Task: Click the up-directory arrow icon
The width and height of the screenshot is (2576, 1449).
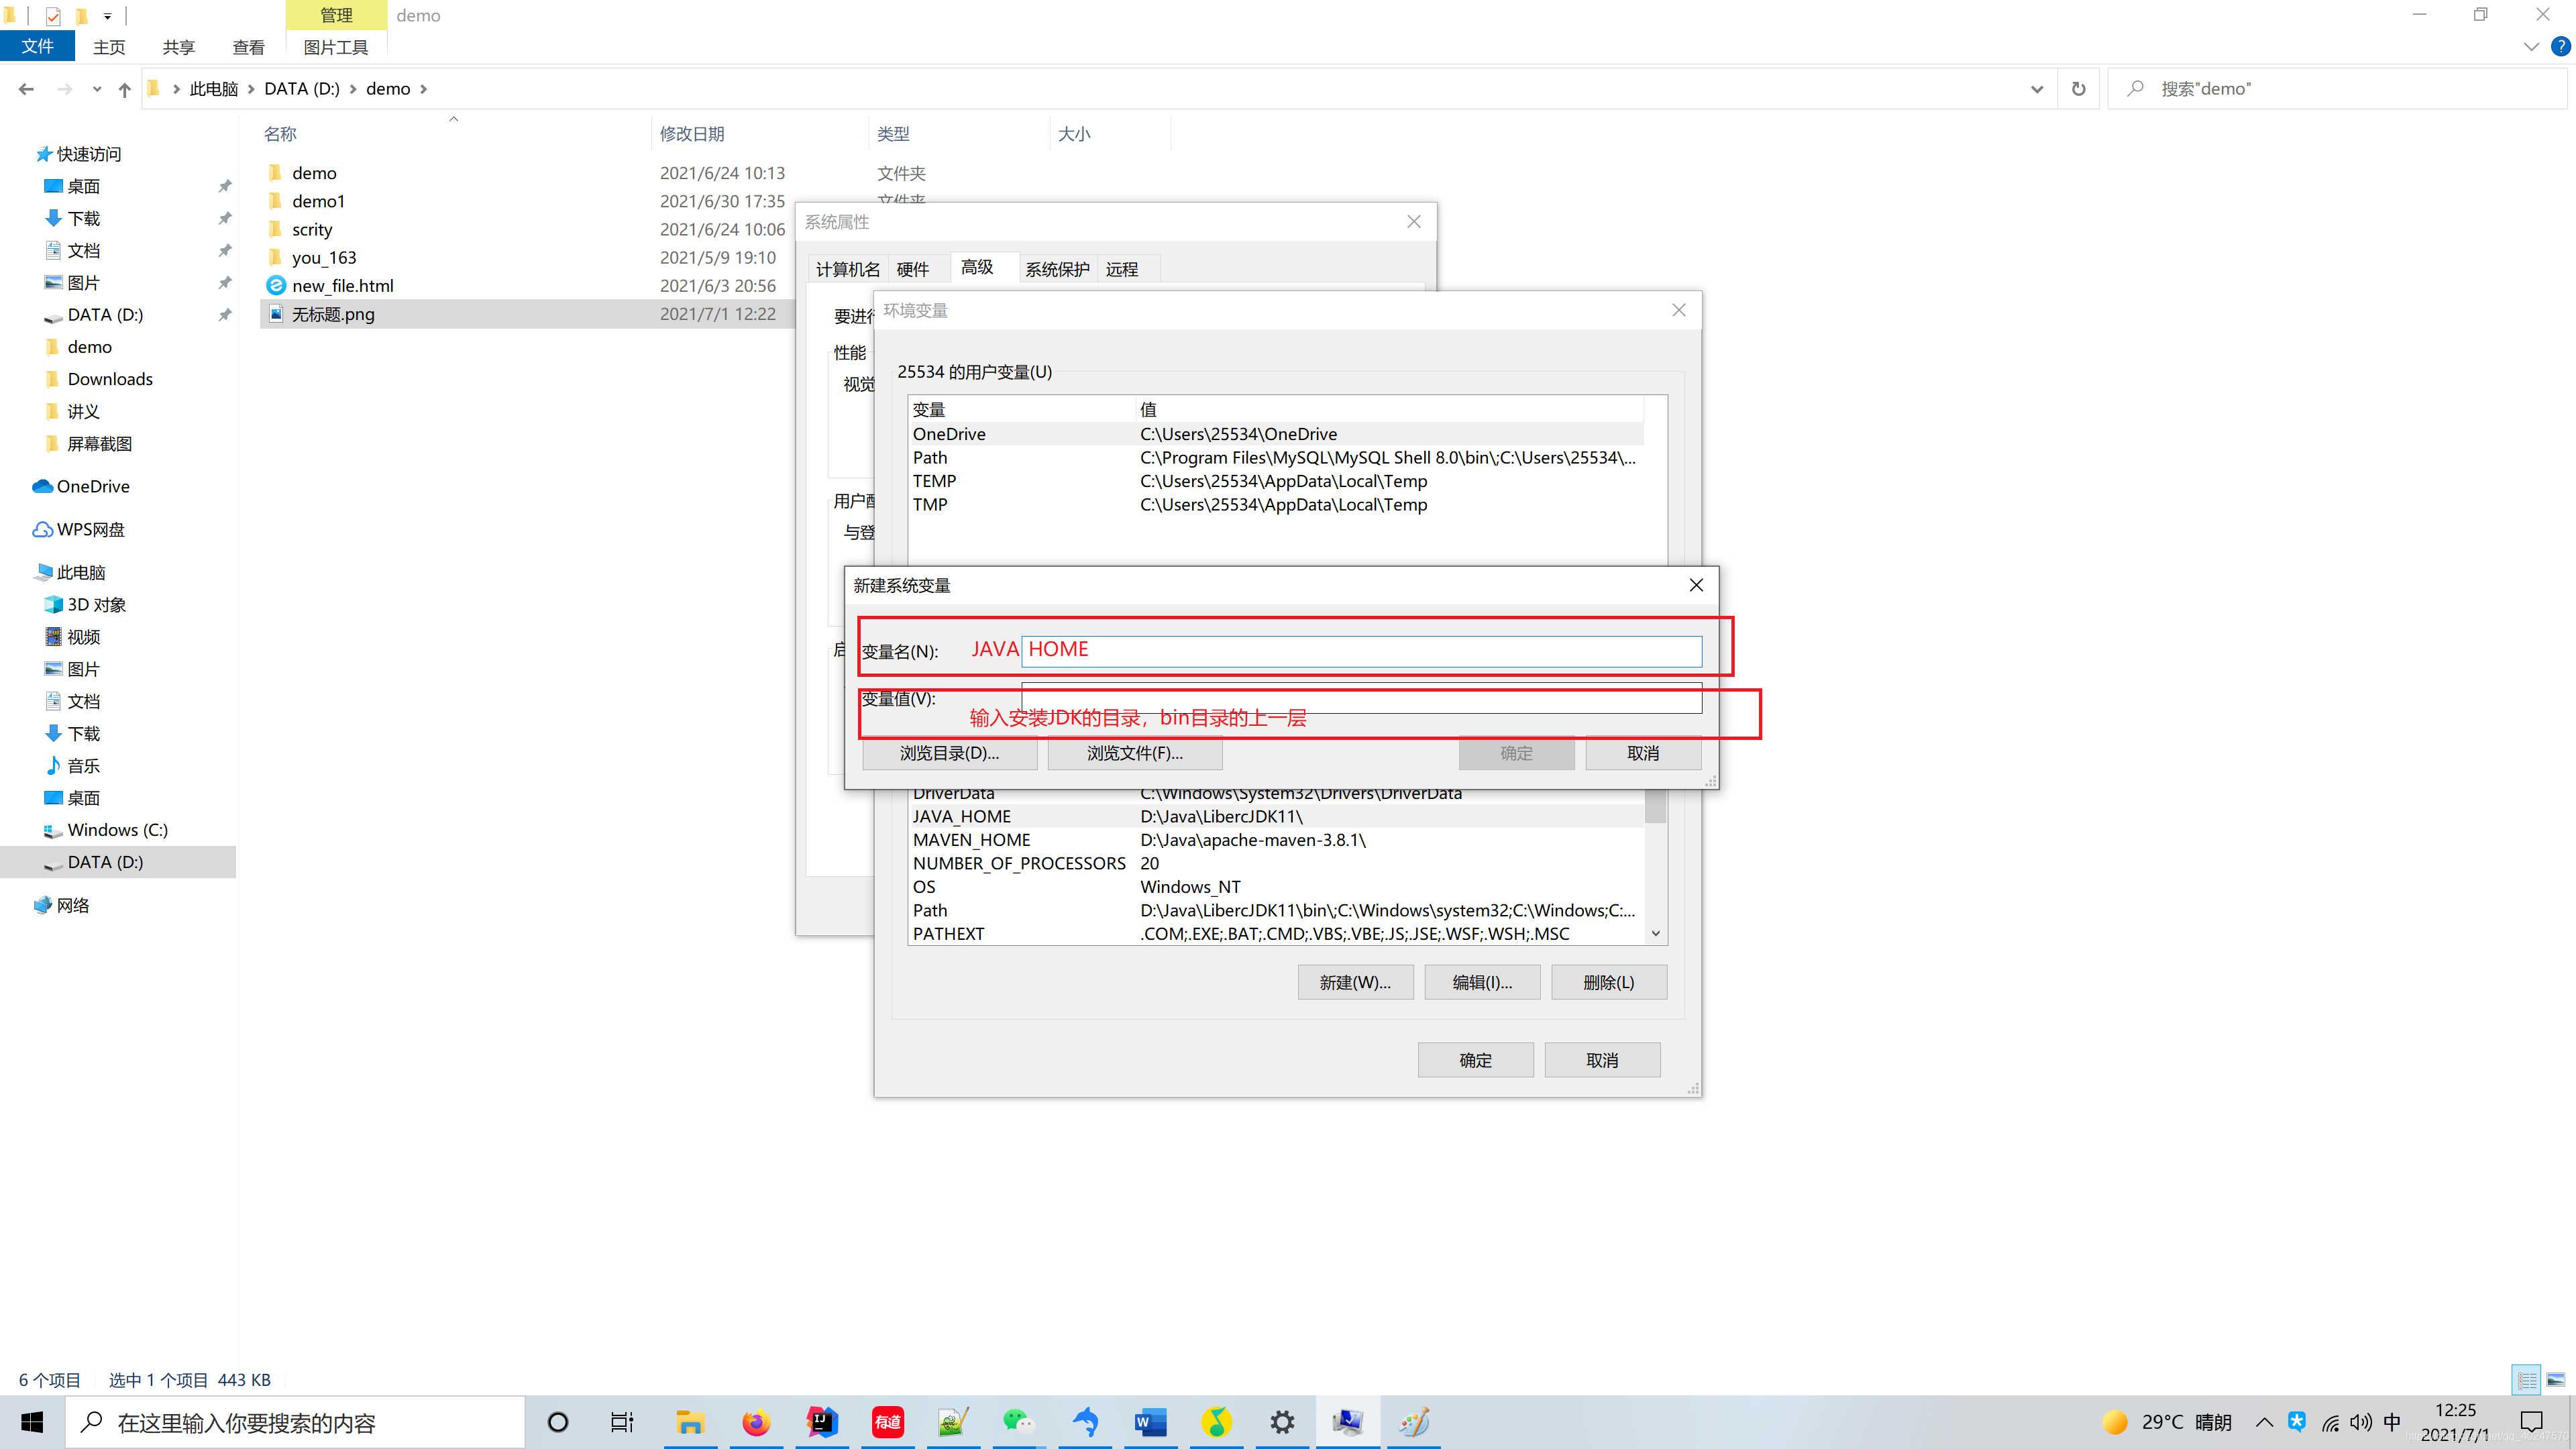Action: point(124,90)
